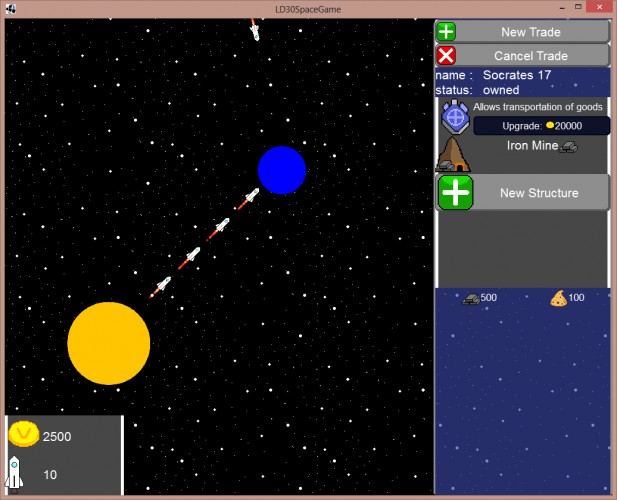Click the red X Cancel Trade icon
617x500 pixels.
(446, 55)
